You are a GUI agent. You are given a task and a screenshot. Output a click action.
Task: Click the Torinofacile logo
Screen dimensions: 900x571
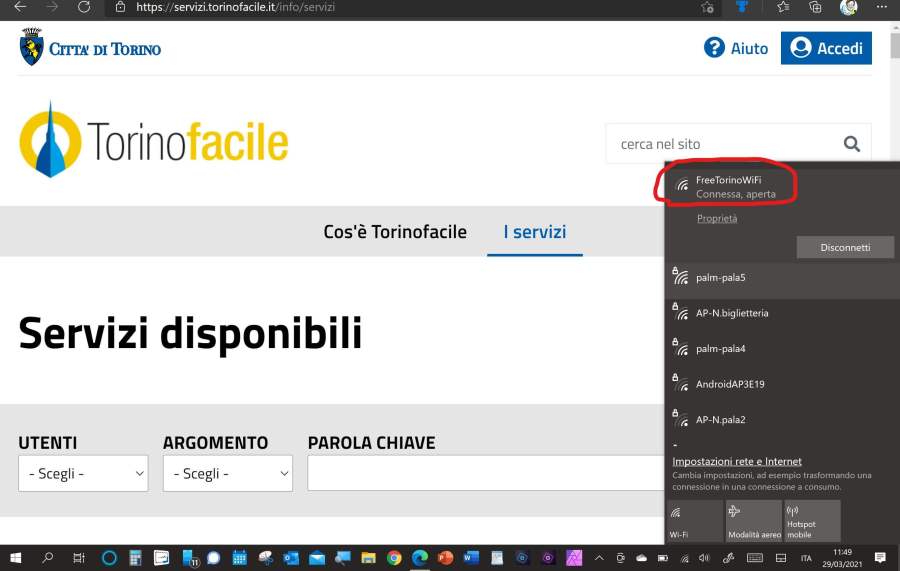coord(154,141)
